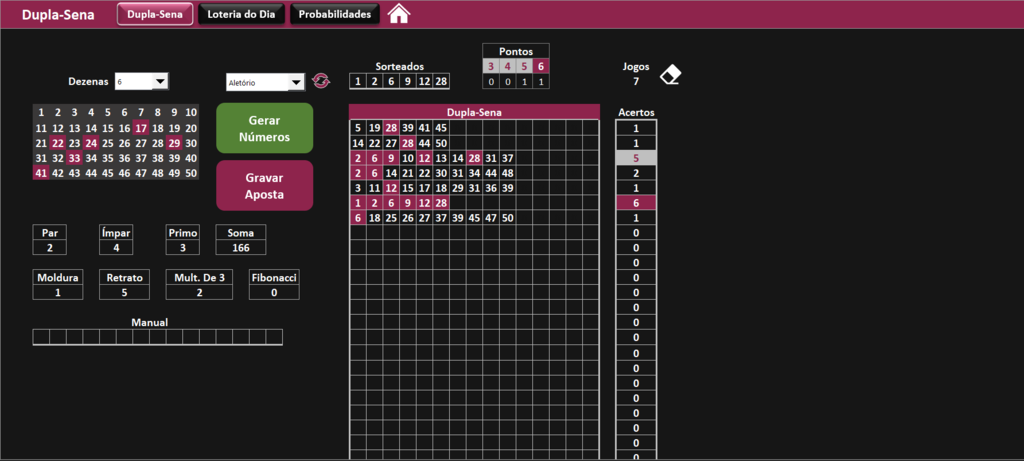Click the Sorteados label
The image size is (1024, 461).
(400, 66)
